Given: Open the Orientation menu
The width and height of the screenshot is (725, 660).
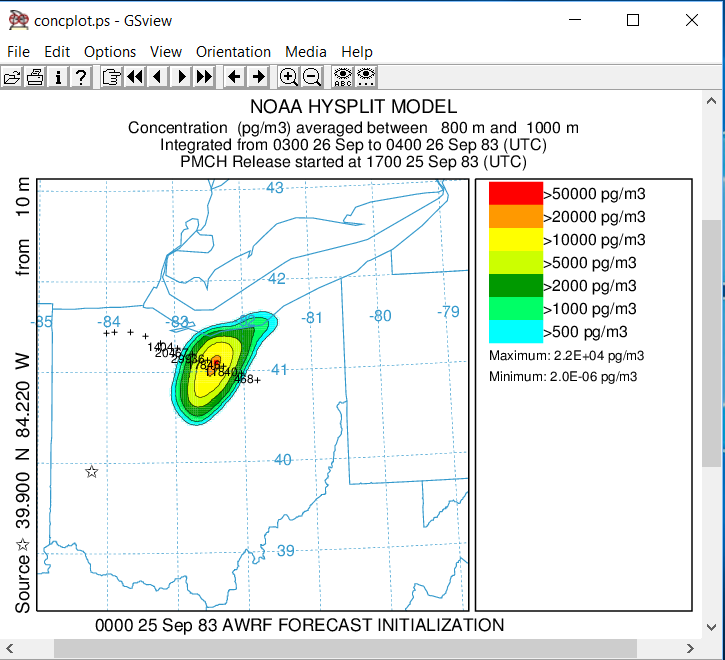Looking at the screenshot, I should [233, 52].
